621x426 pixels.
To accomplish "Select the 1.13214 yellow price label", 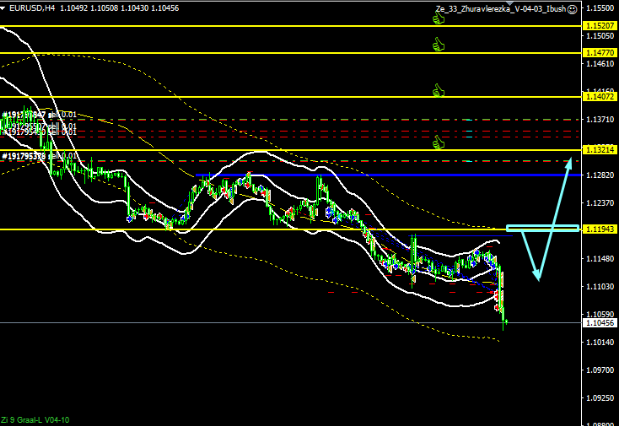I will 599,149.
